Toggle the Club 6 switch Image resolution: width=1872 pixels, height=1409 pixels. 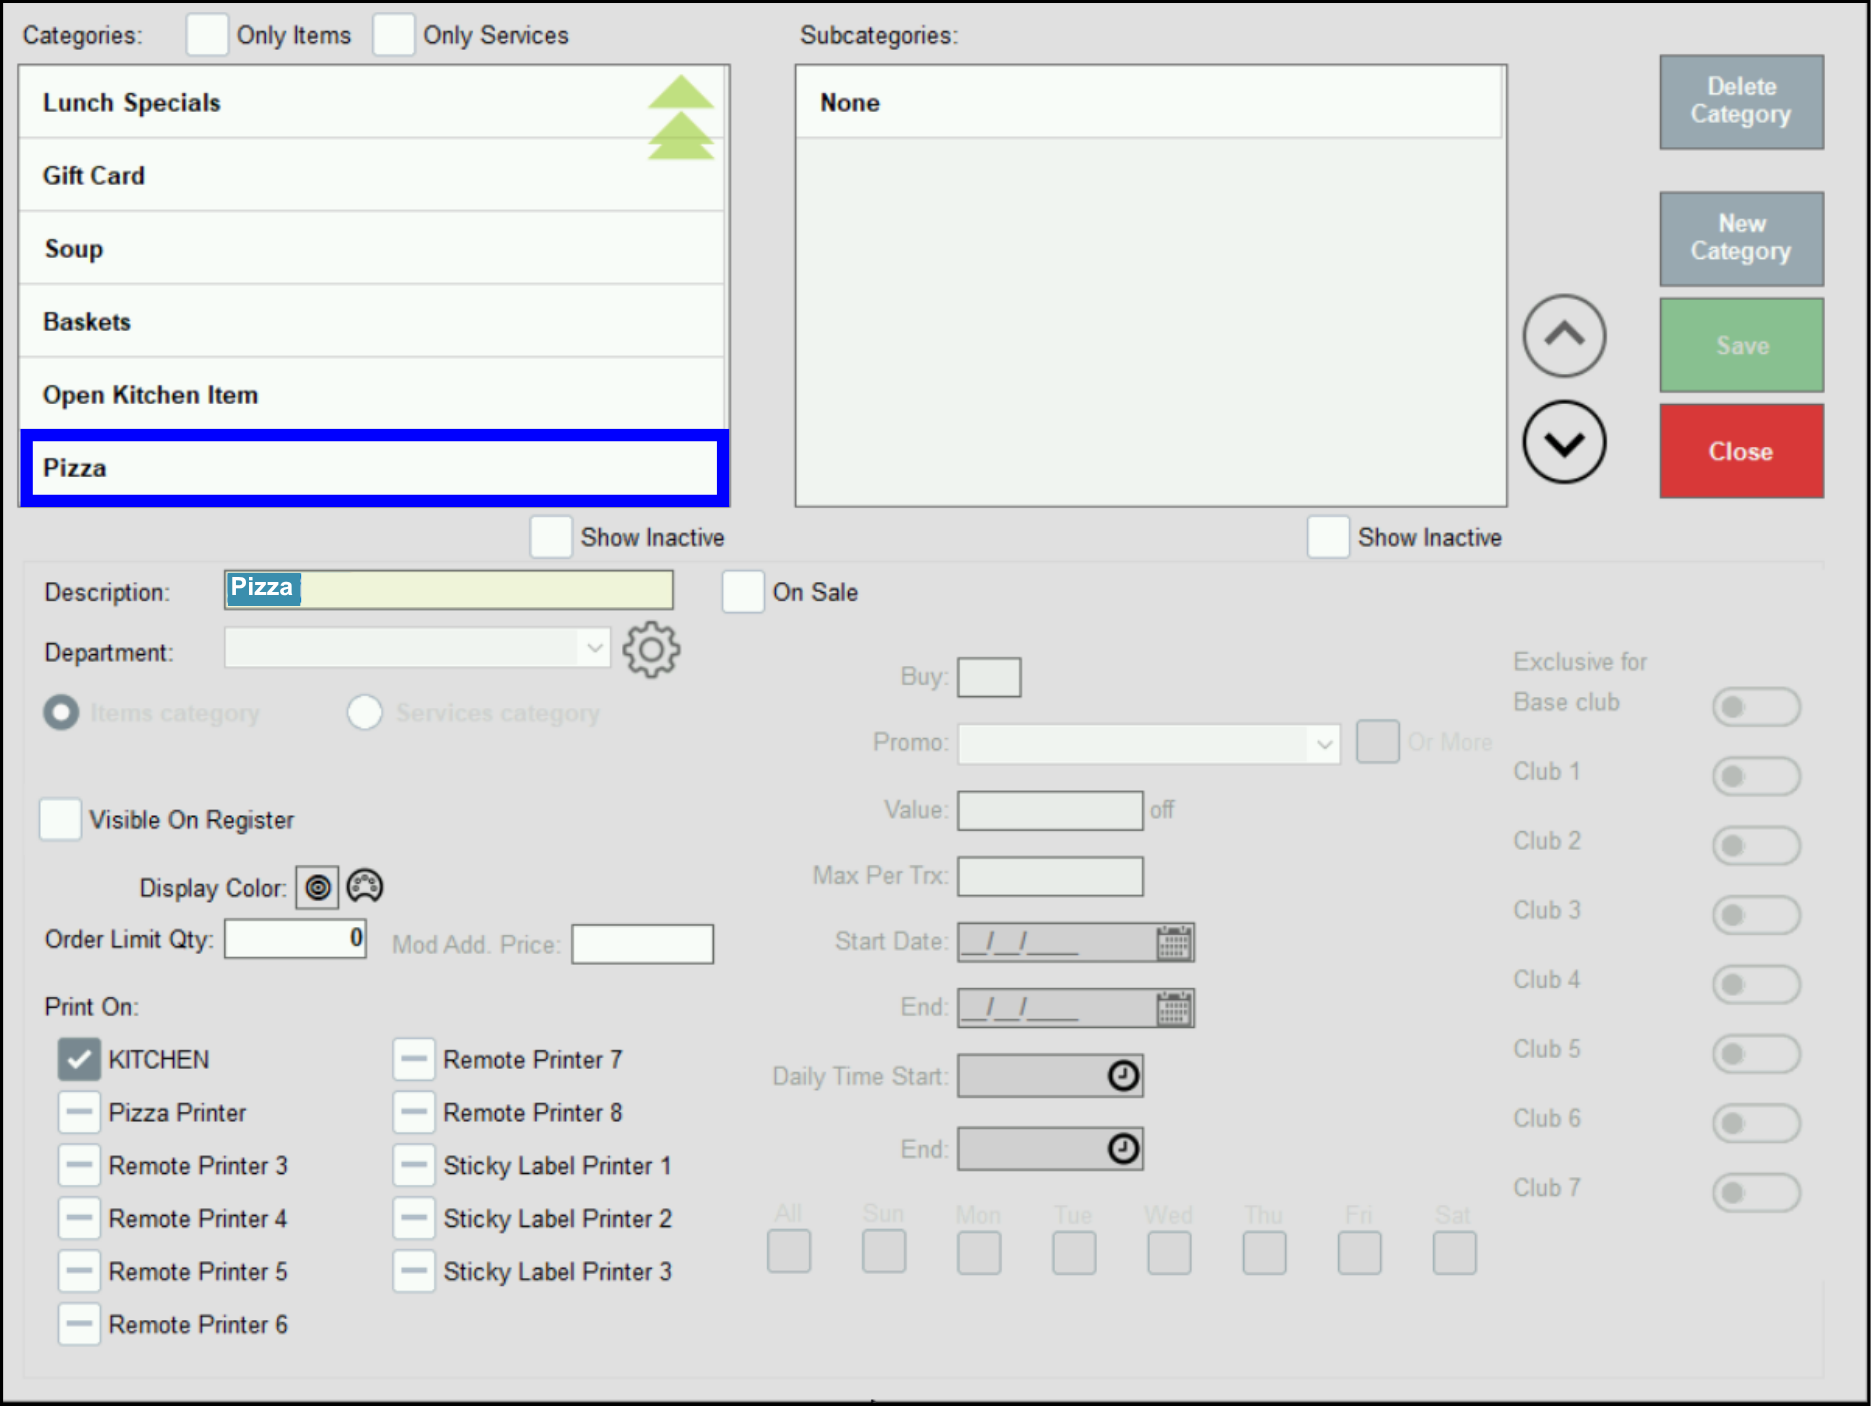point(1756,1123)
